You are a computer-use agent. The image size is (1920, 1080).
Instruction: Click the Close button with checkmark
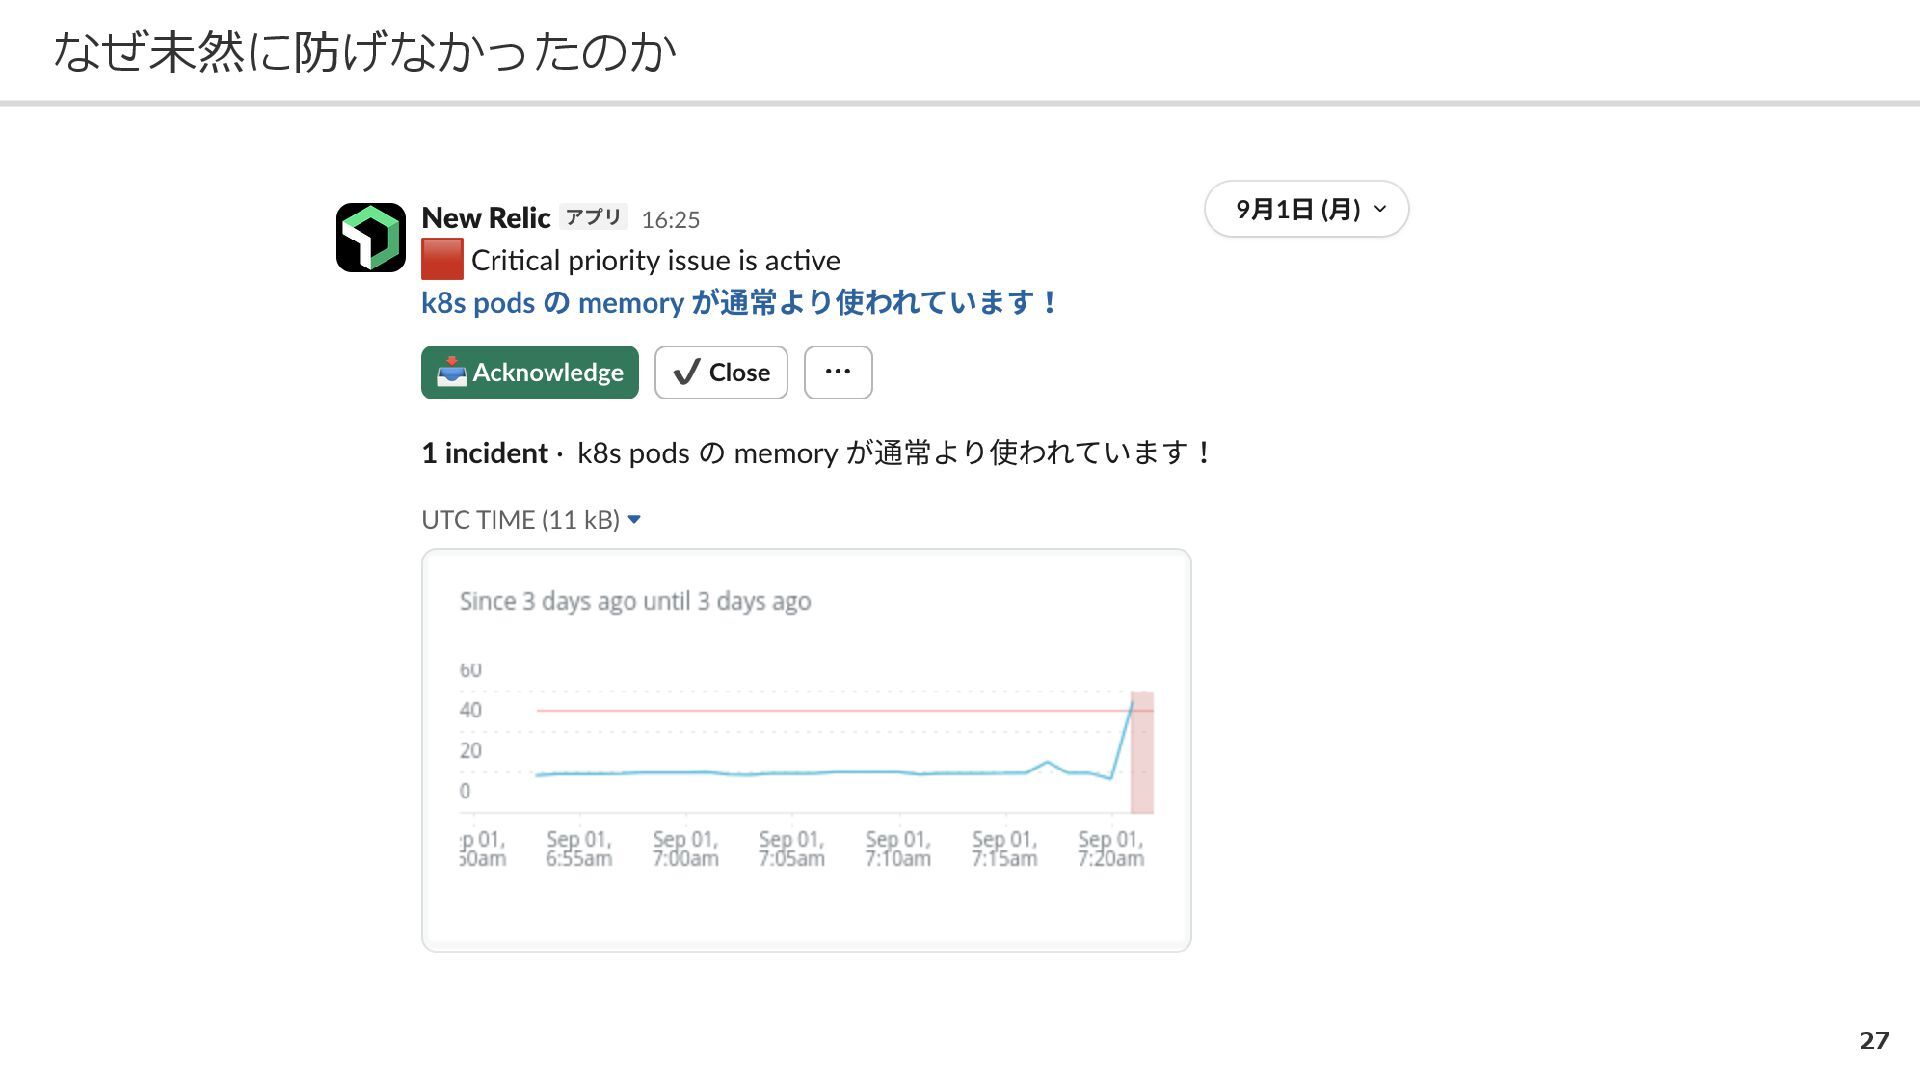pyautogui.click(x=721, y=373)
